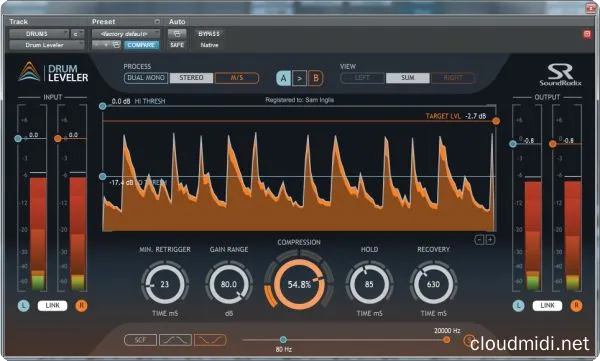Screen dimensions: 600x361
Task: Click the TARGET LVL orange handle
Action: coord(496,121)
